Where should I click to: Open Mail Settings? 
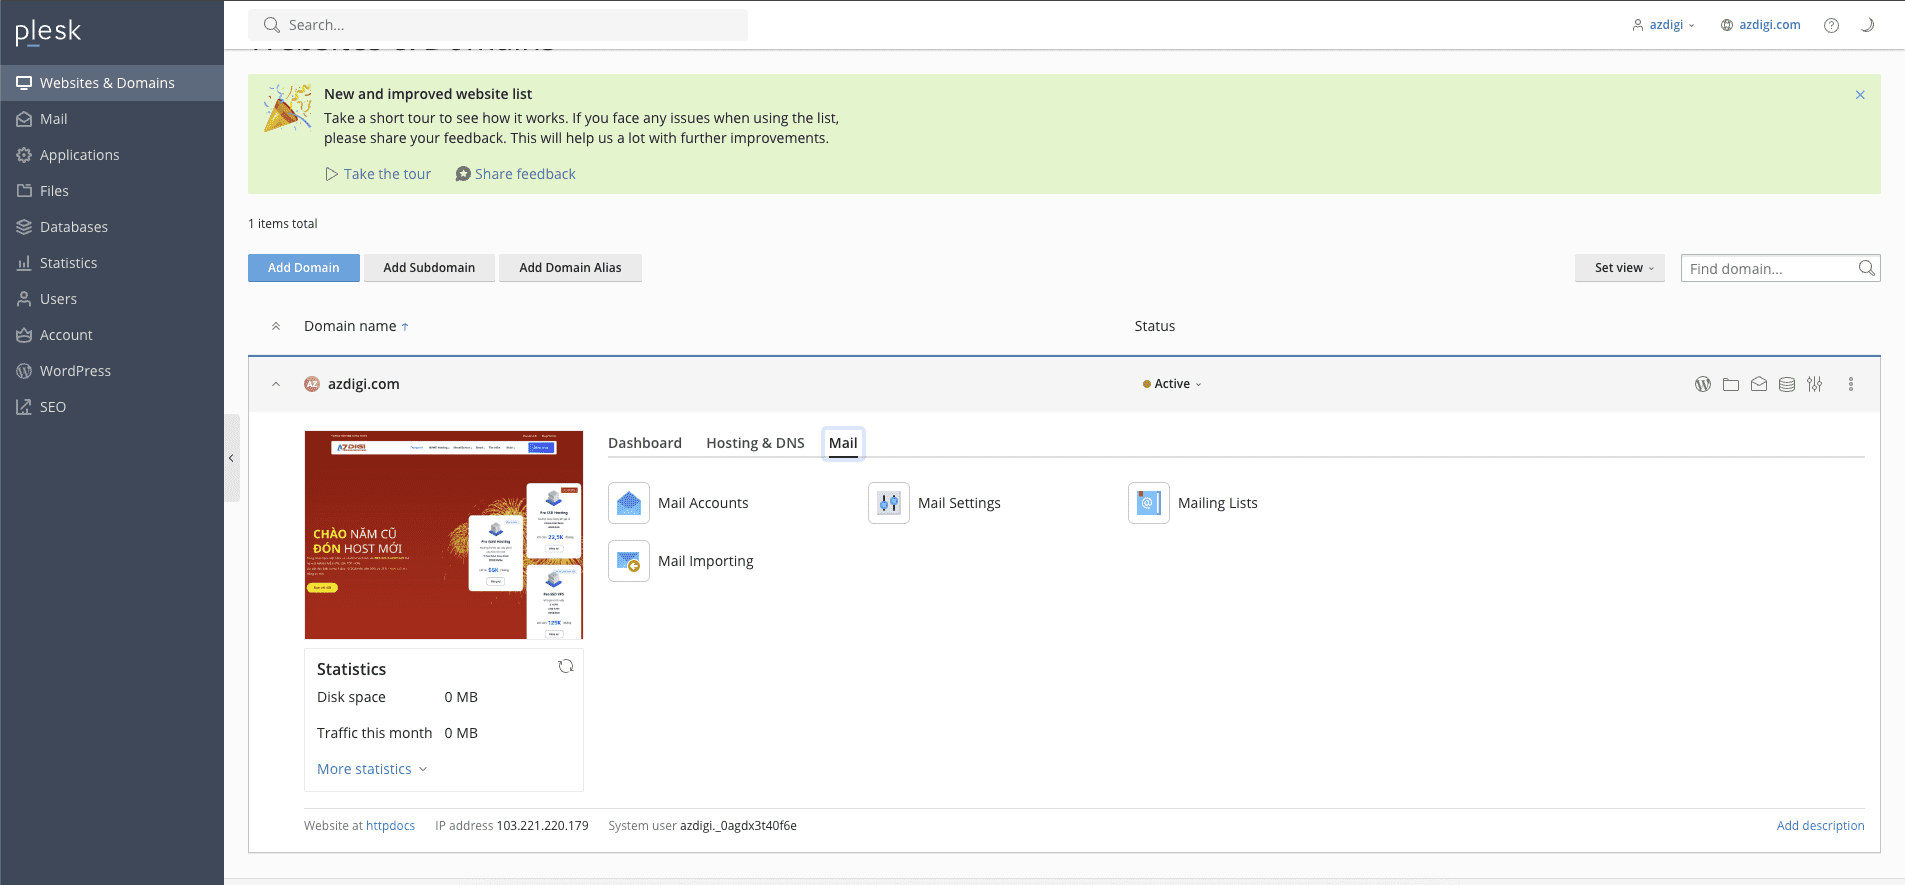coord(958,503)
